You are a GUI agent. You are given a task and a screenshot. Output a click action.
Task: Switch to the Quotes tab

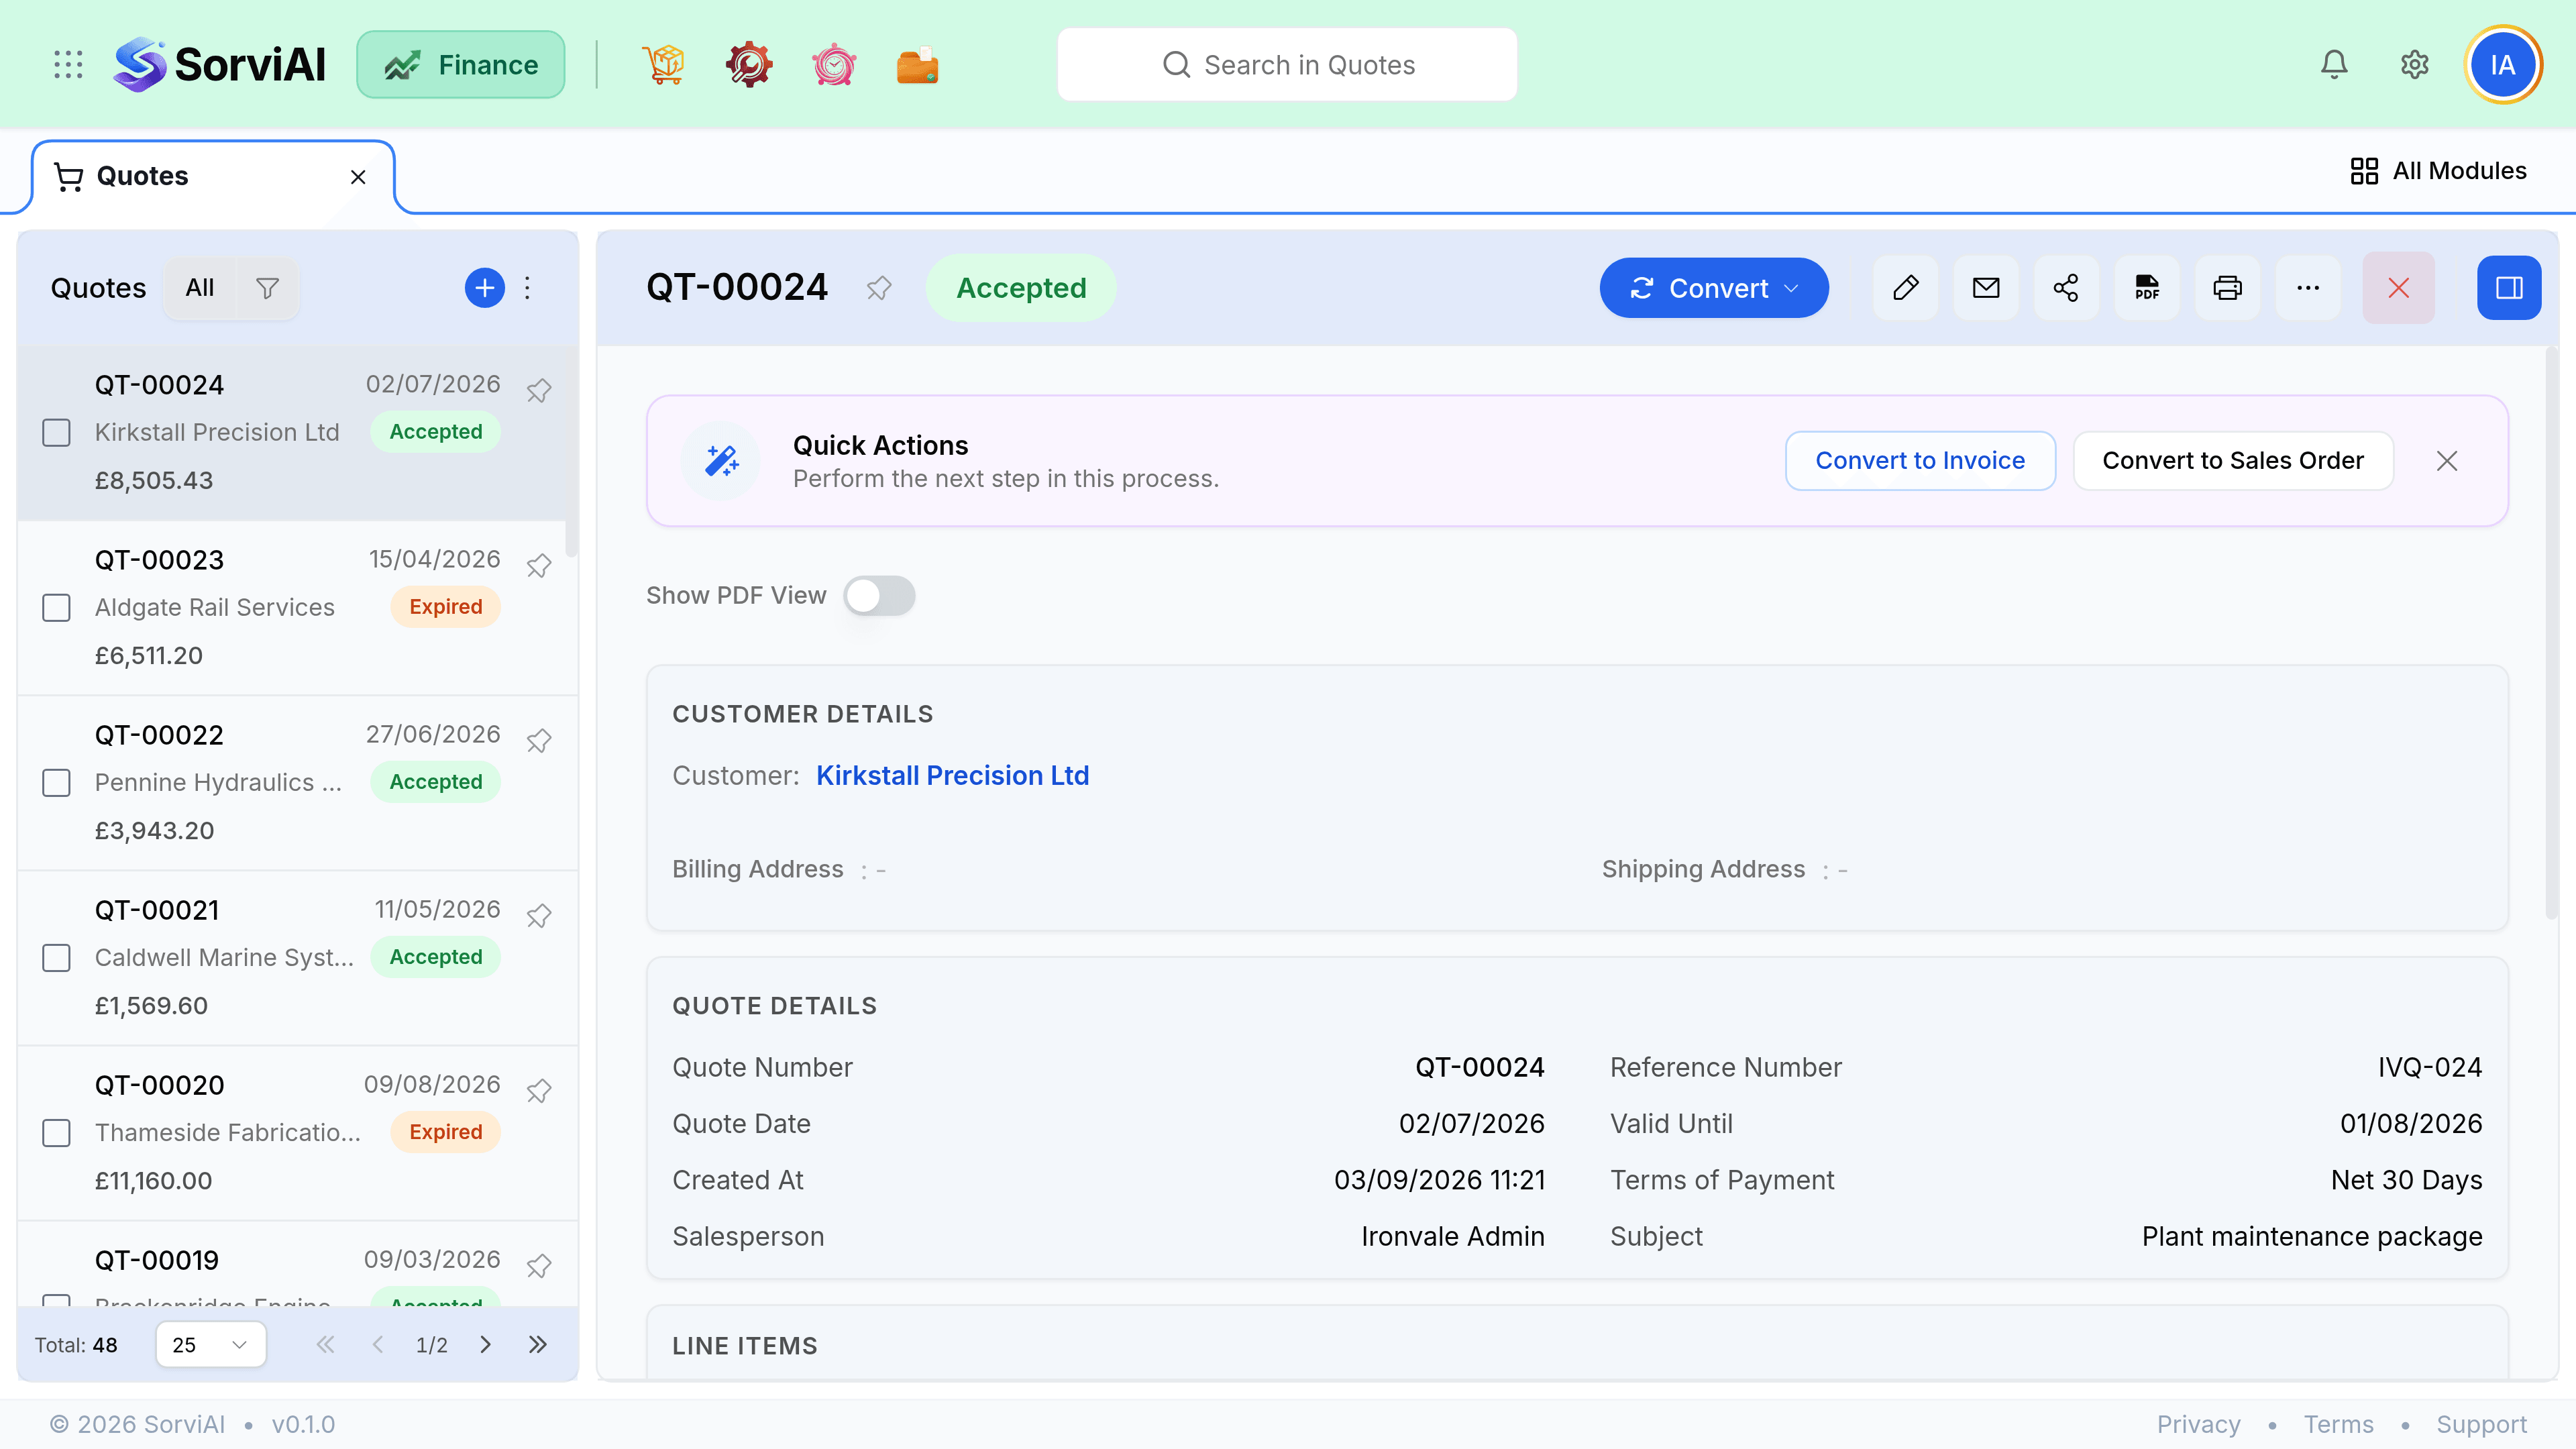213,177
